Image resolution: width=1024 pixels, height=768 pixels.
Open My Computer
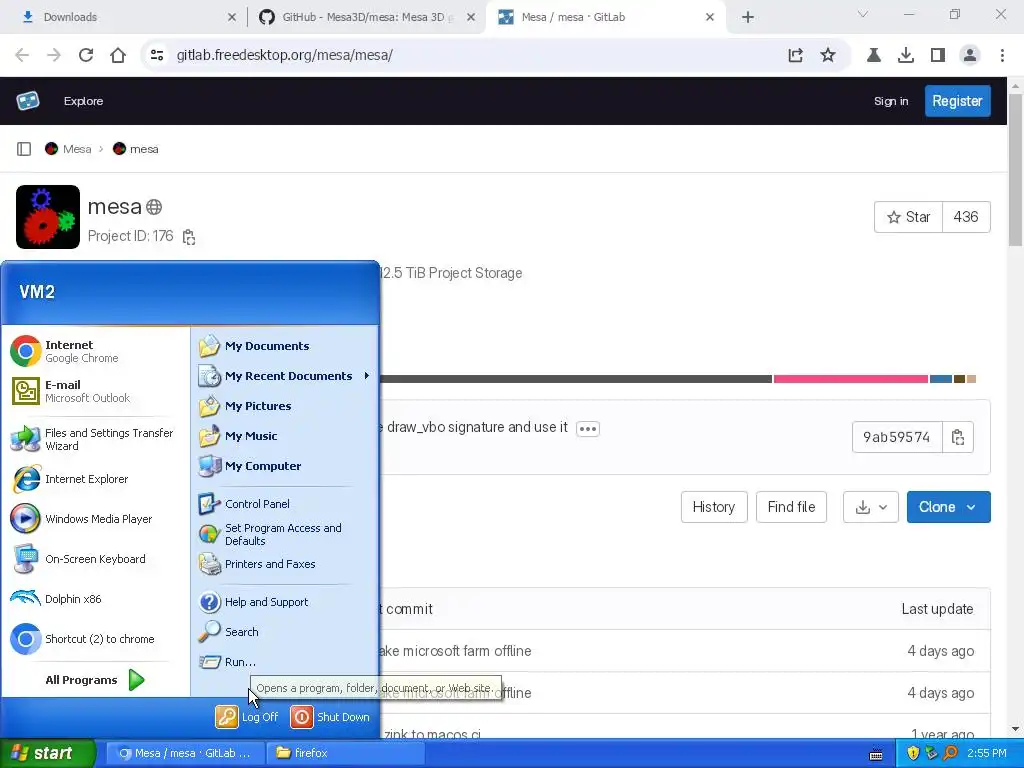(285, 466)
